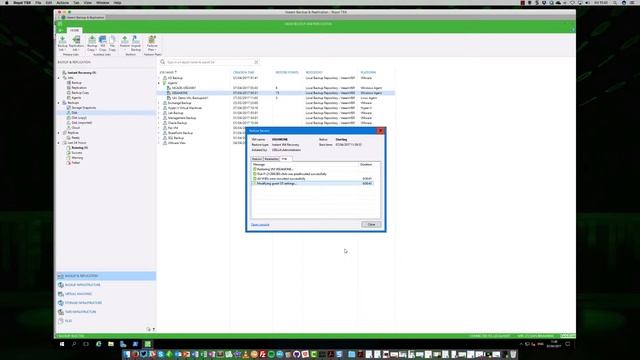This screenshot has height=360, width=640.
Task: Select the Management Backup row
Action: (x=276, y=118)
